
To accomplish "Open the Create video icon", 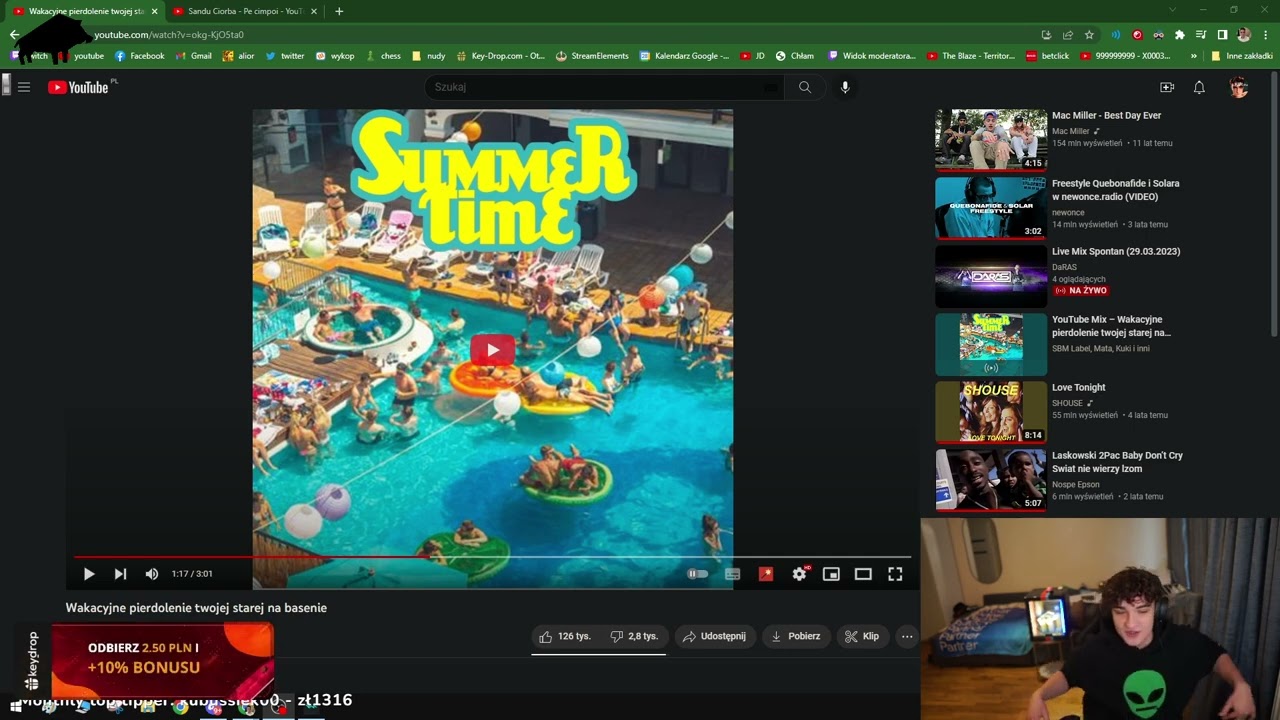I will (x=1166, y=87).
